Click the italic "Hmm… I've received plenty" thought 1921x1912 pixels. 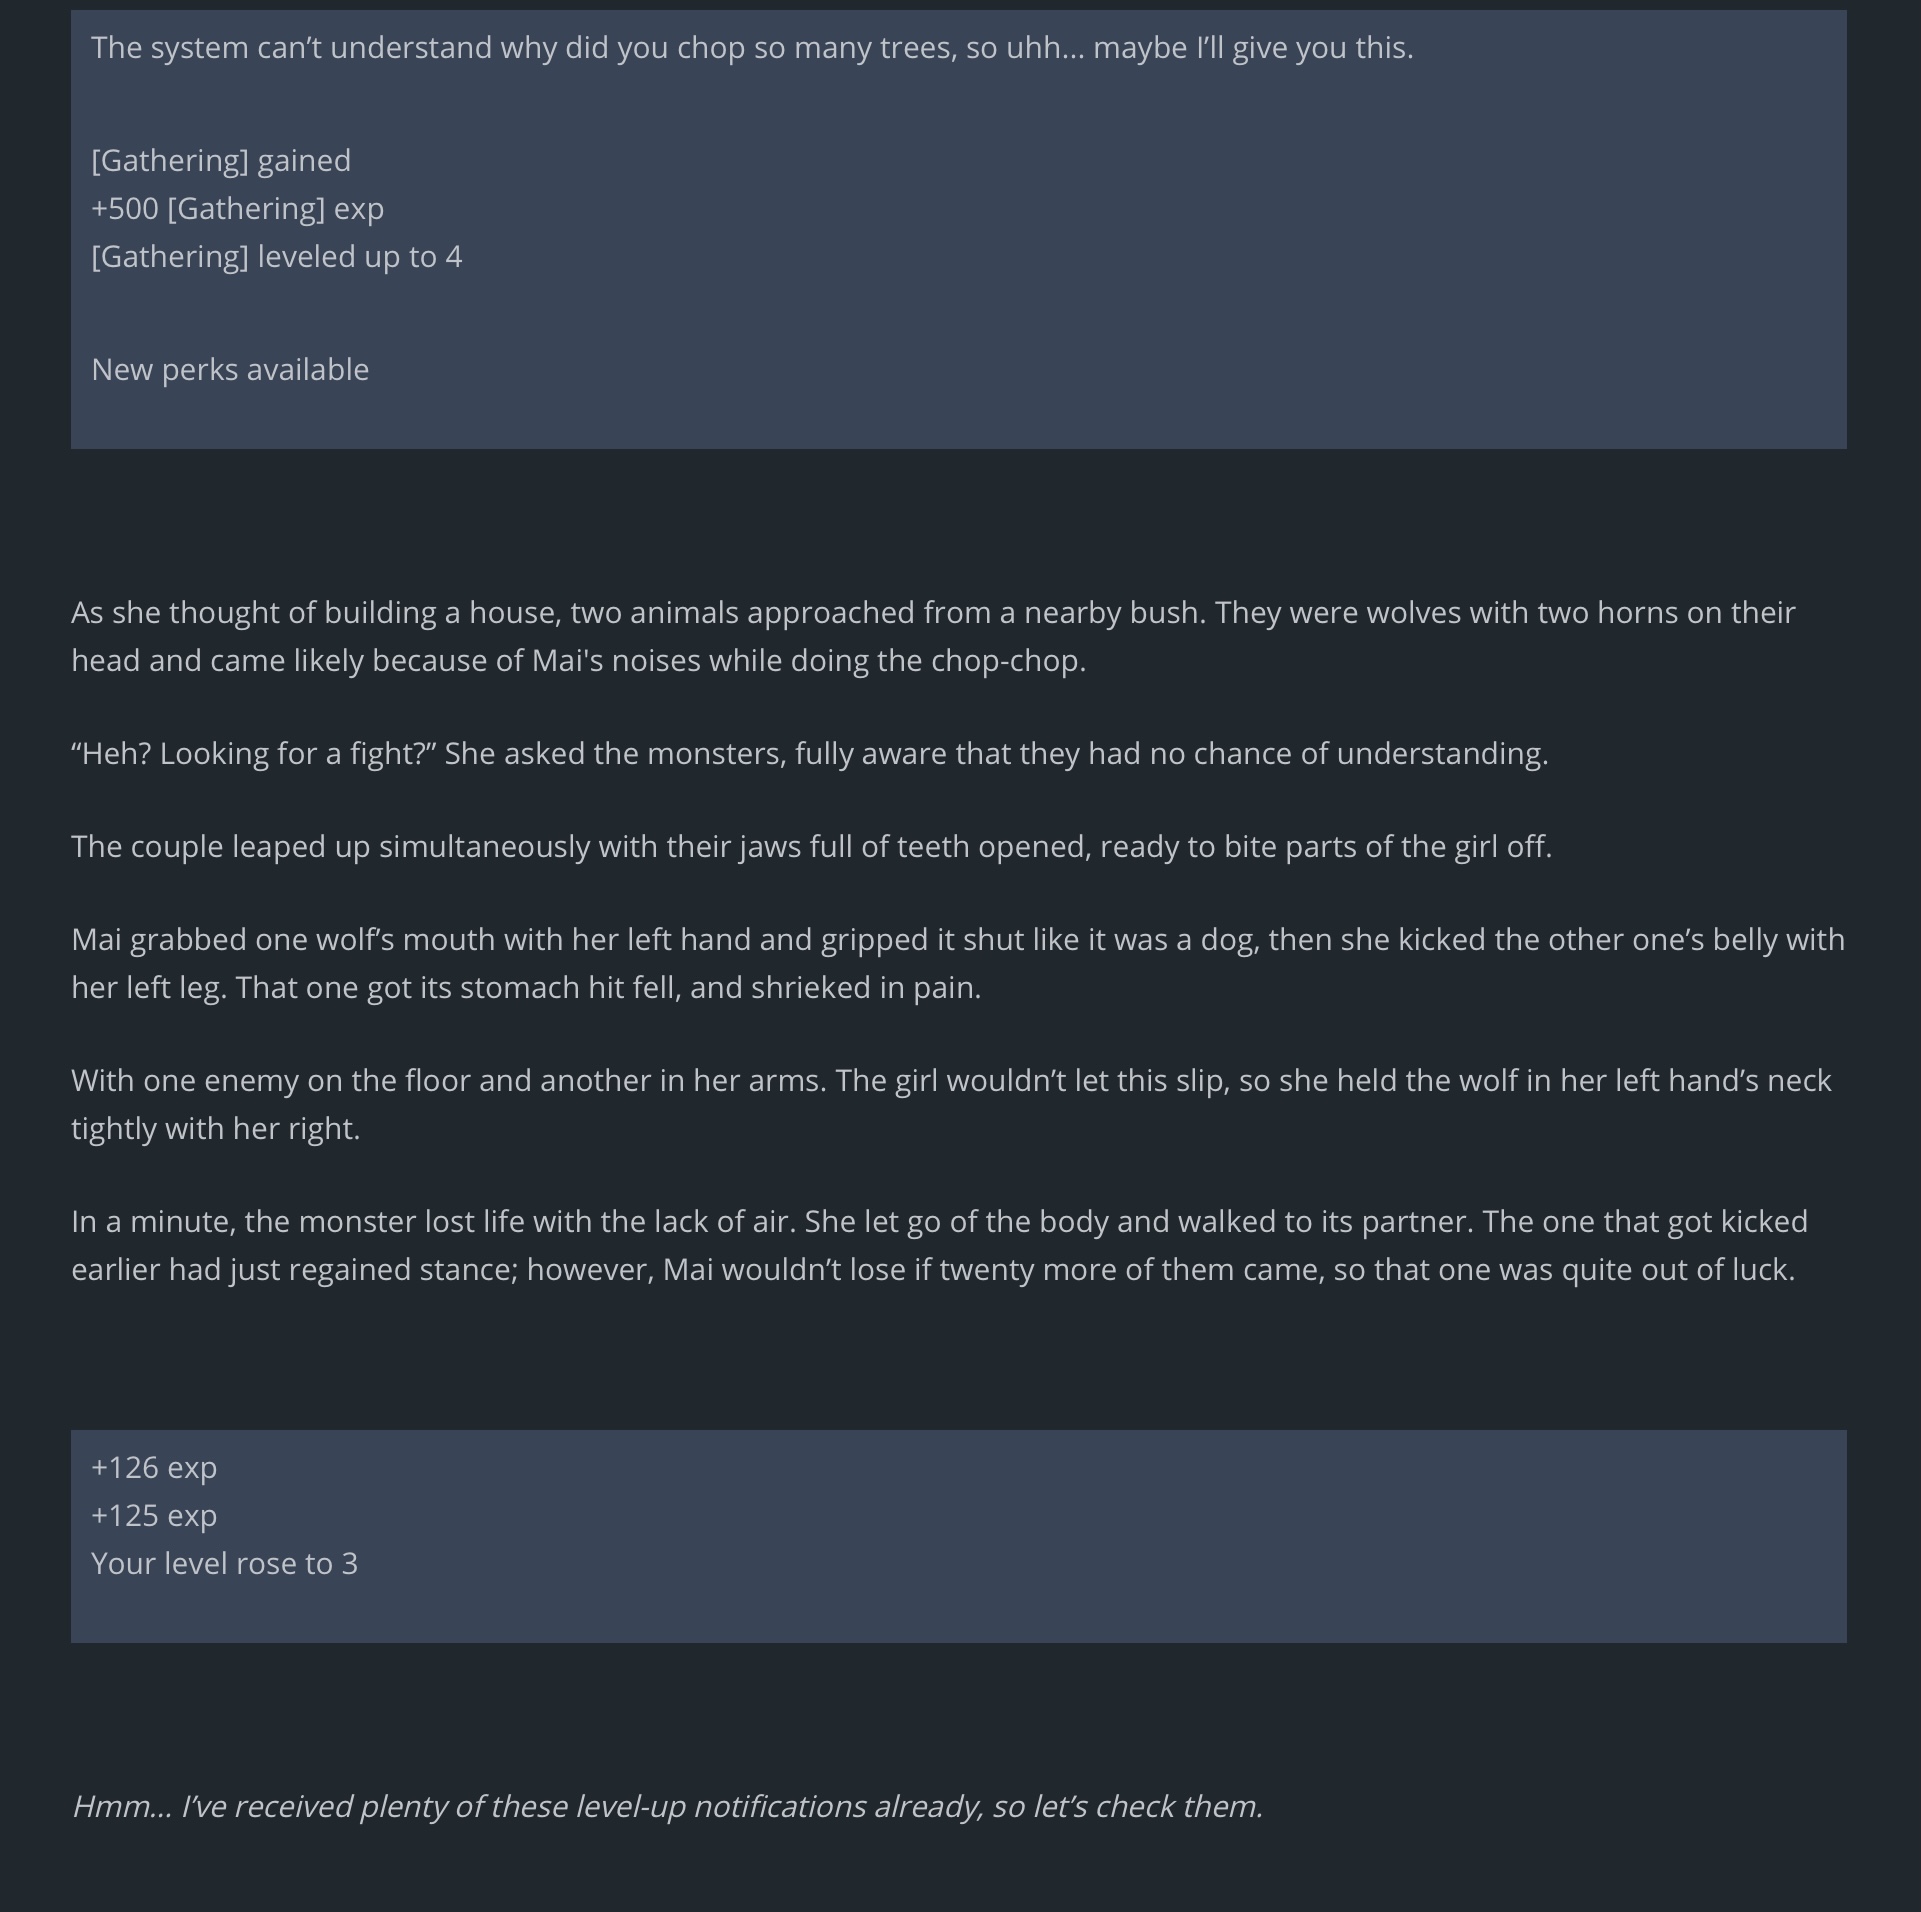click(x=667, y=1806)
